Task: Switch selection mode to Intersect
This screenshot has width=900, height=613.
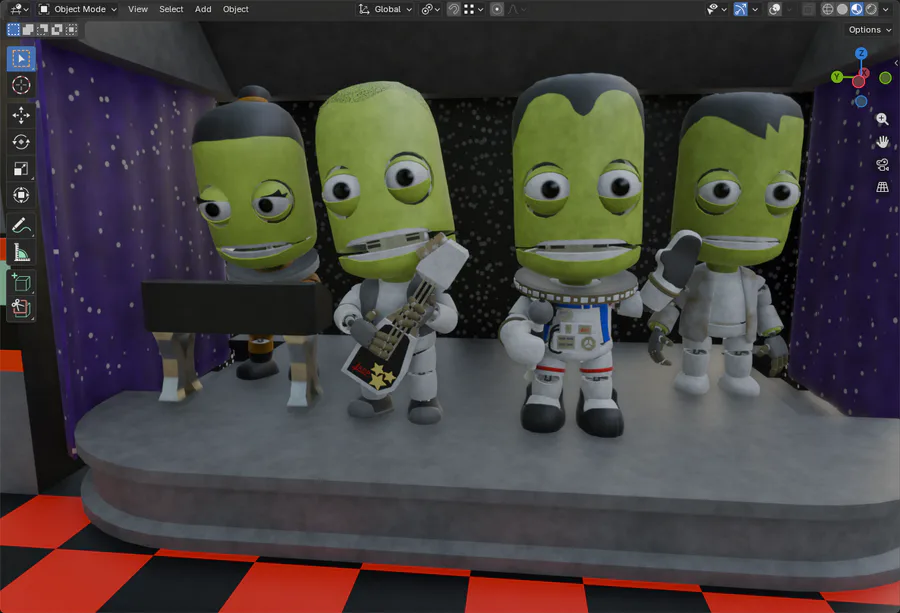Action: (71, 29)
